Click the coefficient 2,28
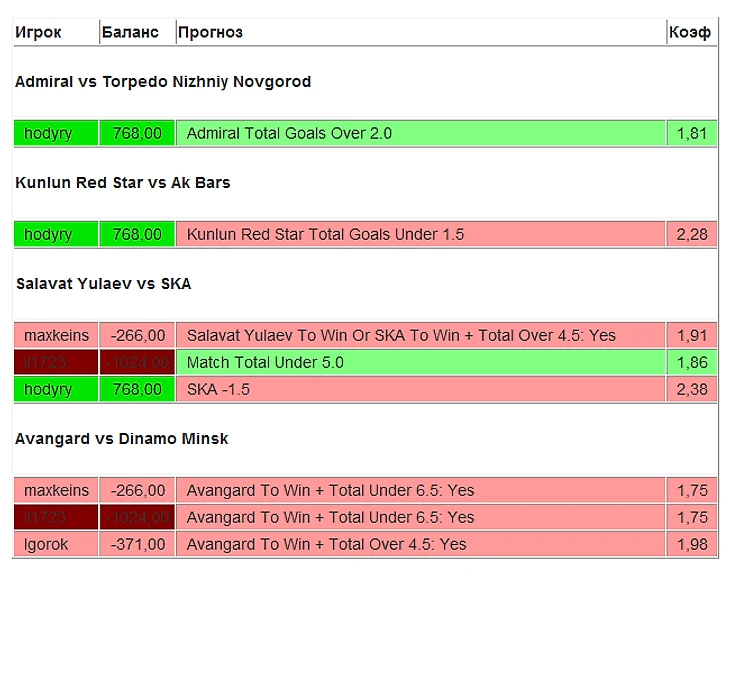This screenshot has height=685, width=730. 692,234
